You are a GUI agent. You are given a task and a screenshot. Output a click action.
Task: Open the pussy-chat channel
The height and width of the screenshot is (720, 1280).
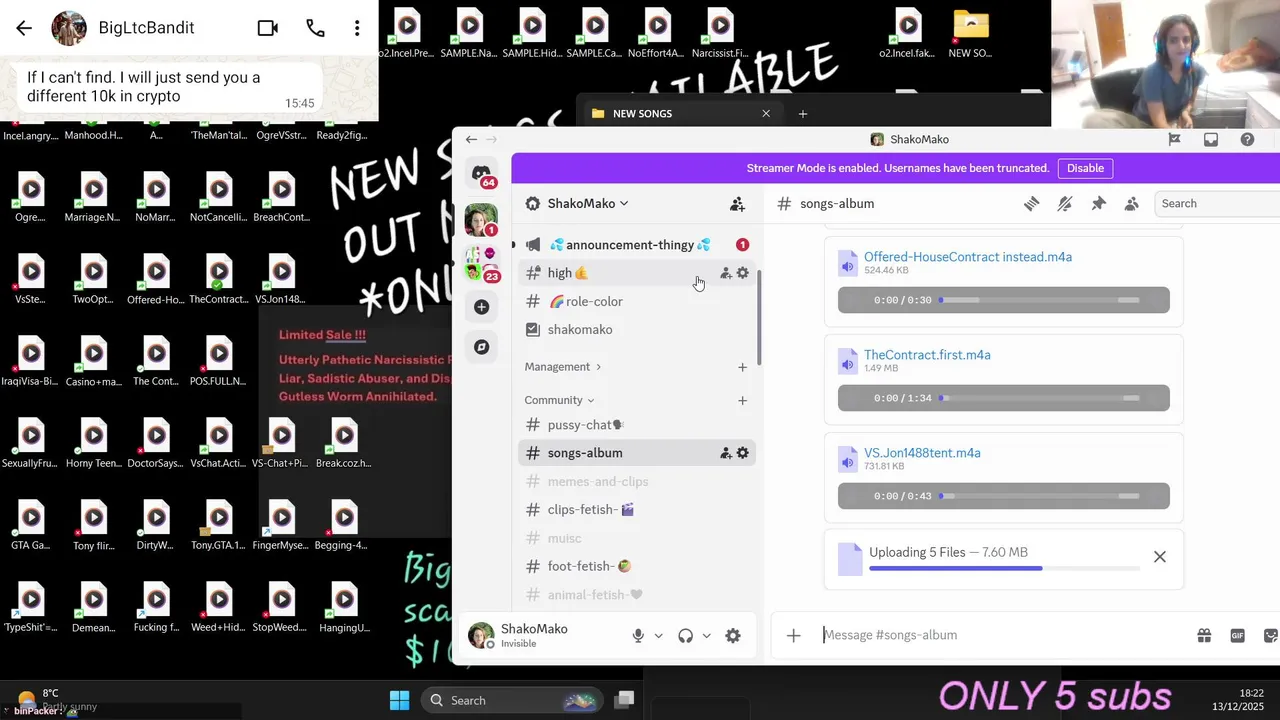[x=636, y=425]
